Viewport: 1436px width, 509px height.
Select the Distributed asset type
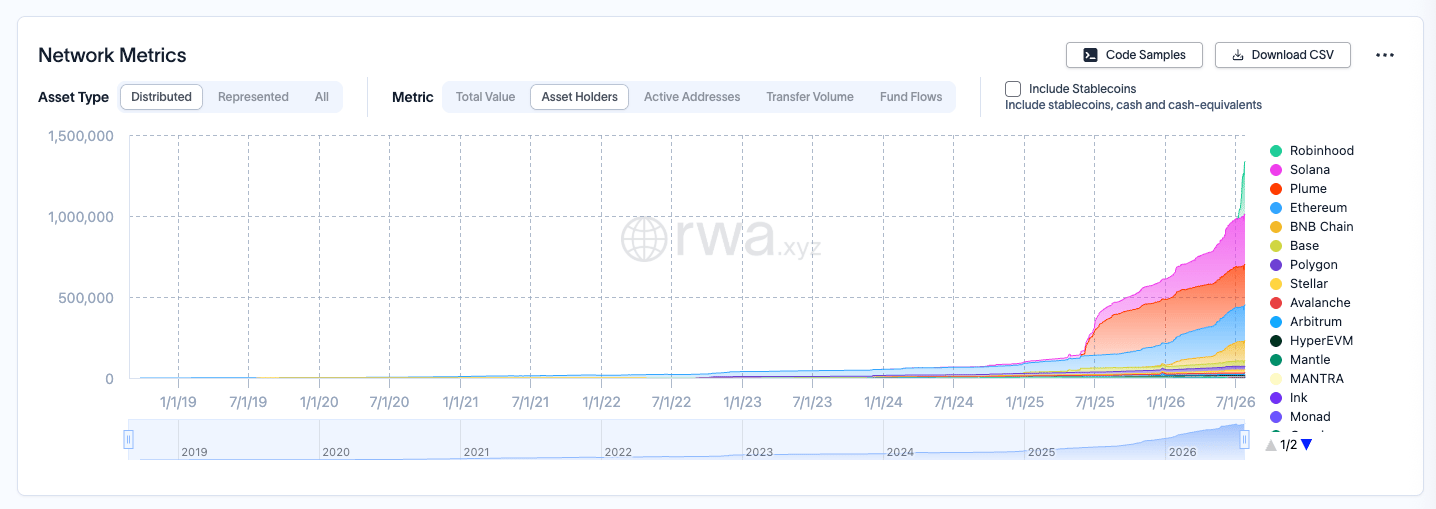[161, 97]
